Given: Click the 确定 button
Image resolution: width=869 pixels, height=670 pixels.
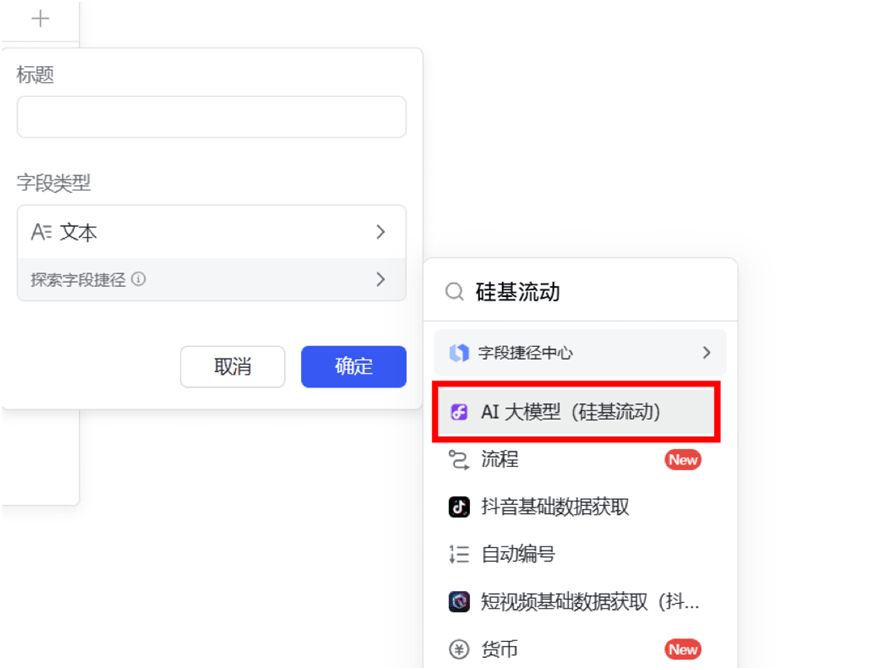Looking at the screenshot, I should tap(354, 366).
